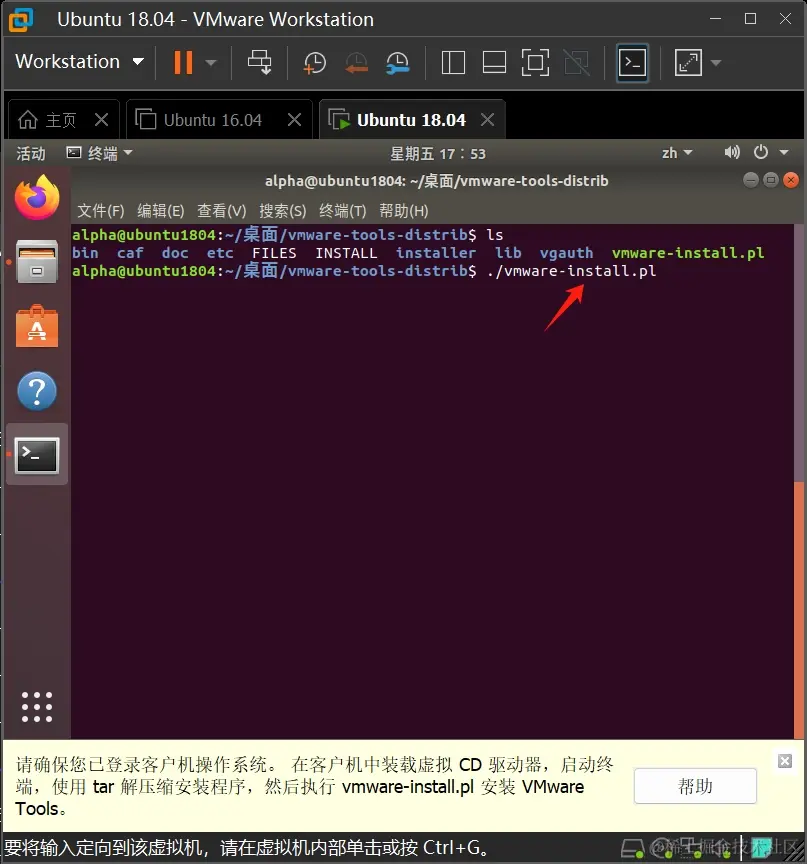Open the 搜索(S) terminal menu
This screenshot has height=864, width=807.
(283, 210)
